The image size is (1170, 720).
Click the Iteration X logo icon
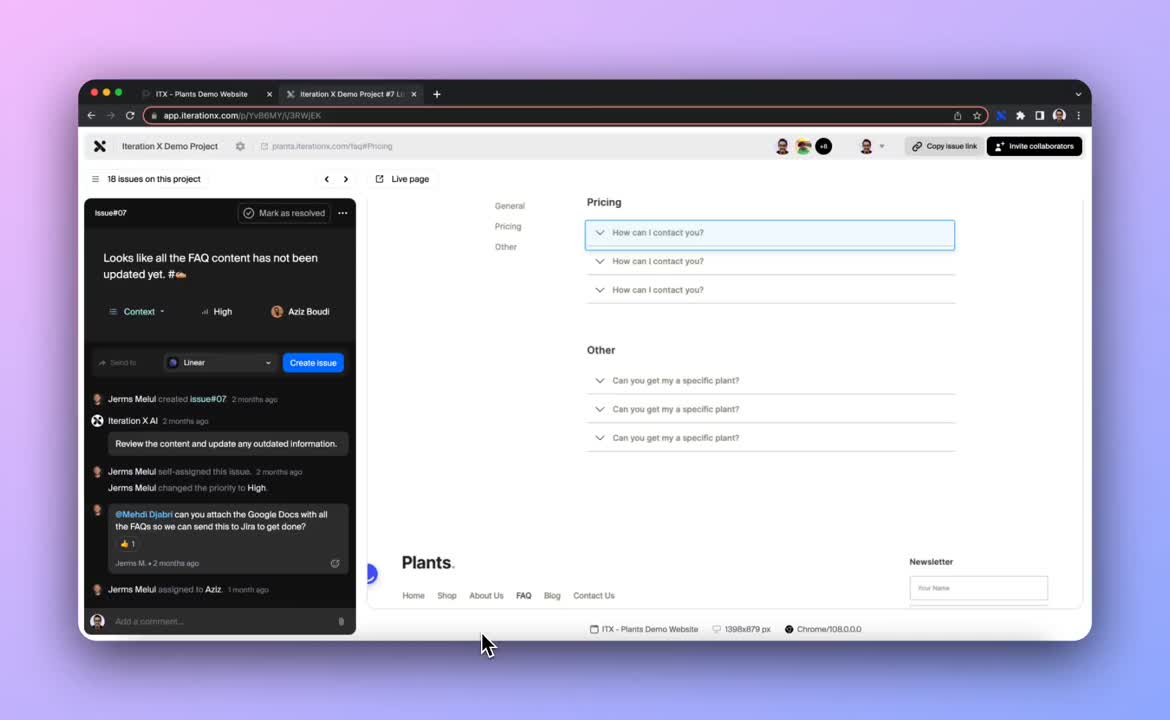point(100,146)
